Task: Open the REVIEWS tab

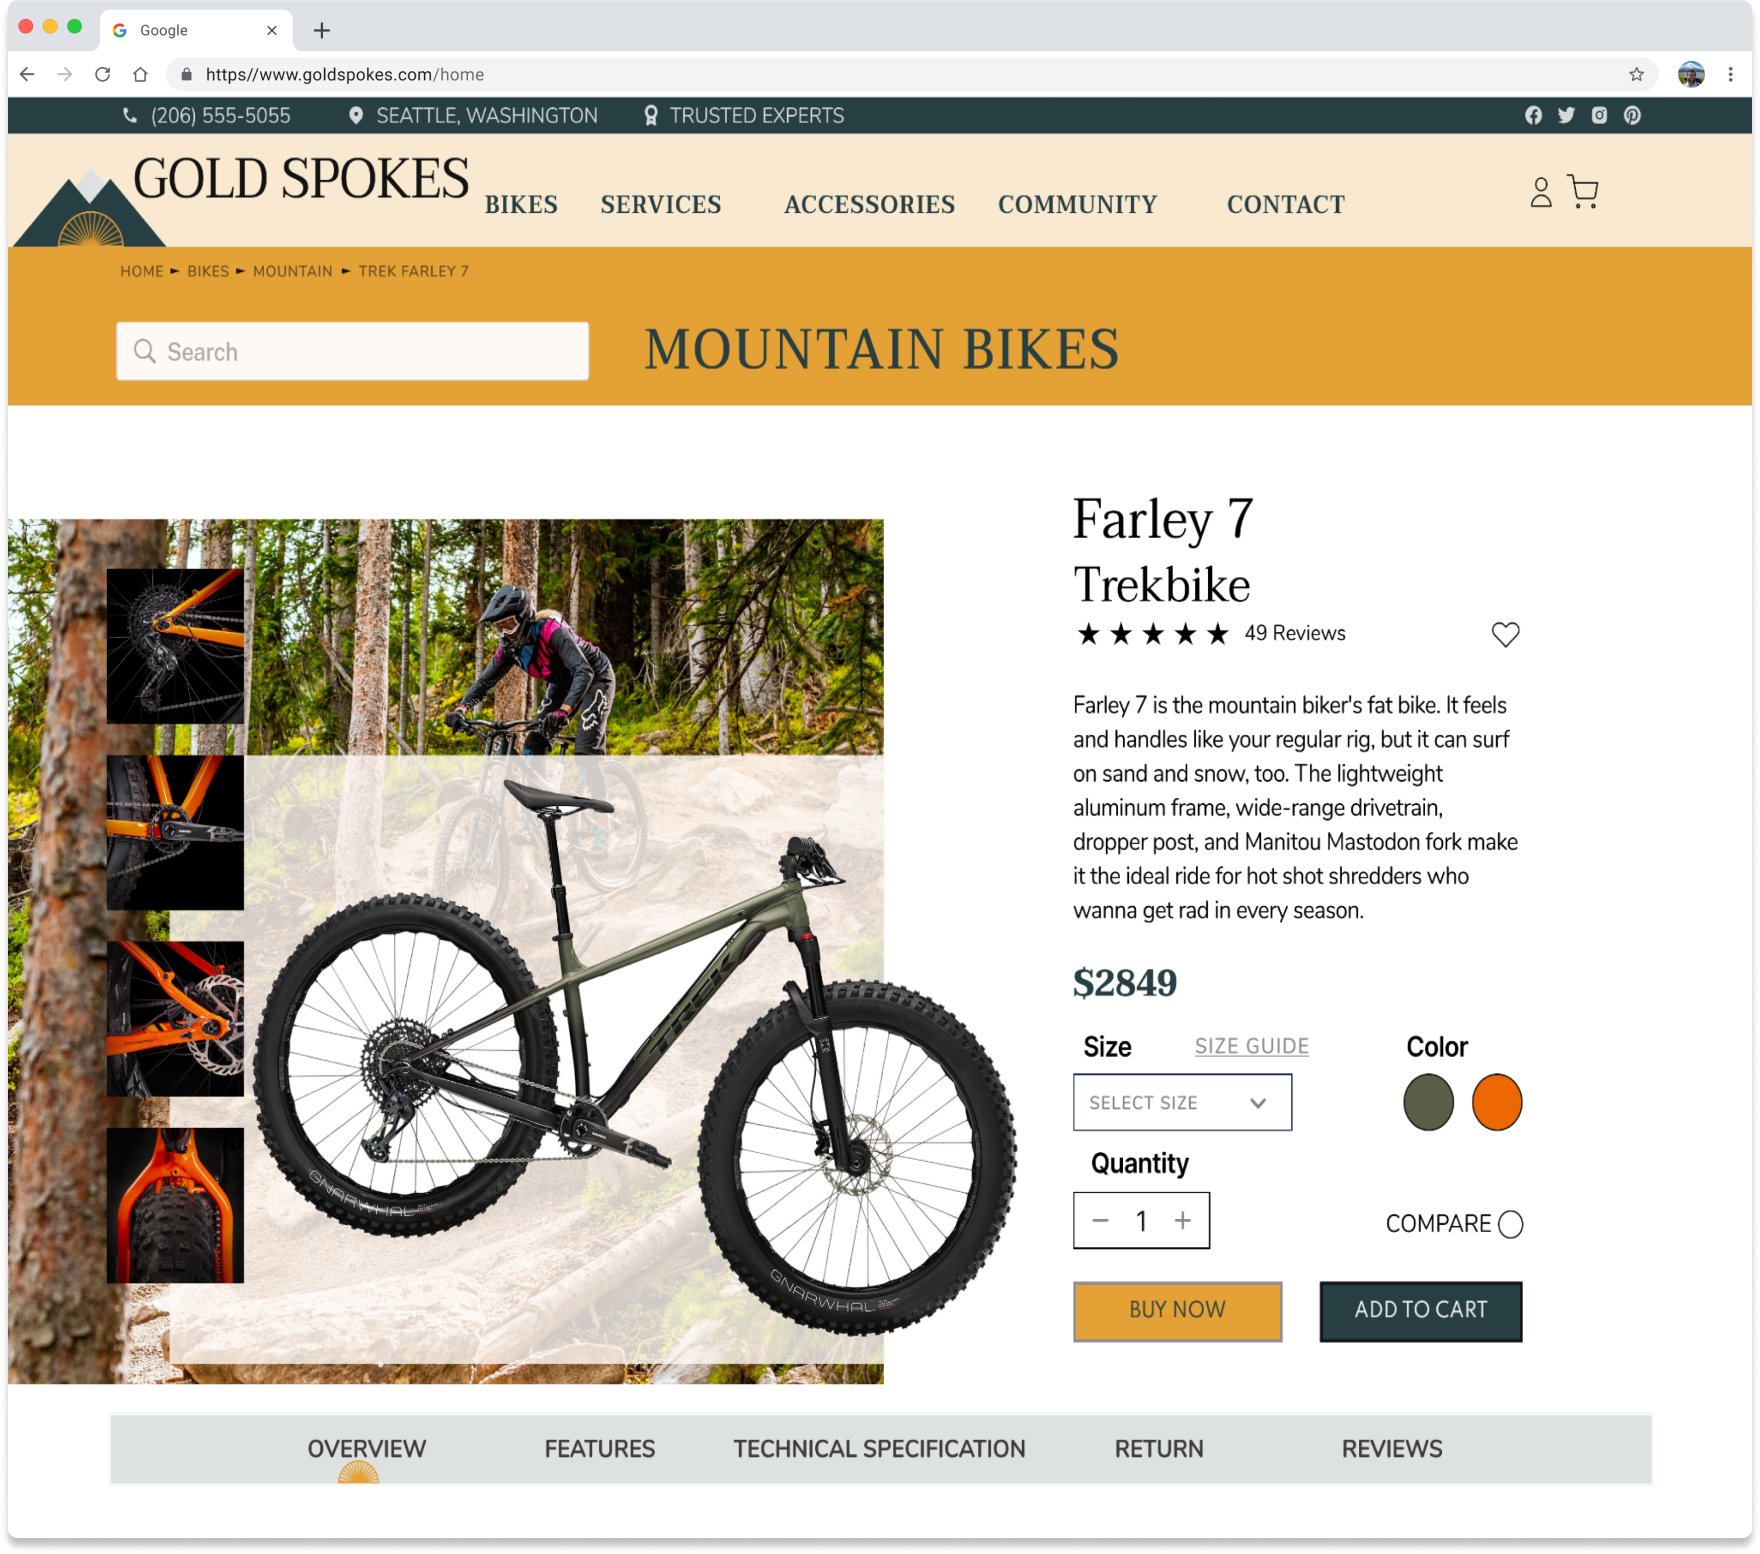Action: (1391, 1448)
